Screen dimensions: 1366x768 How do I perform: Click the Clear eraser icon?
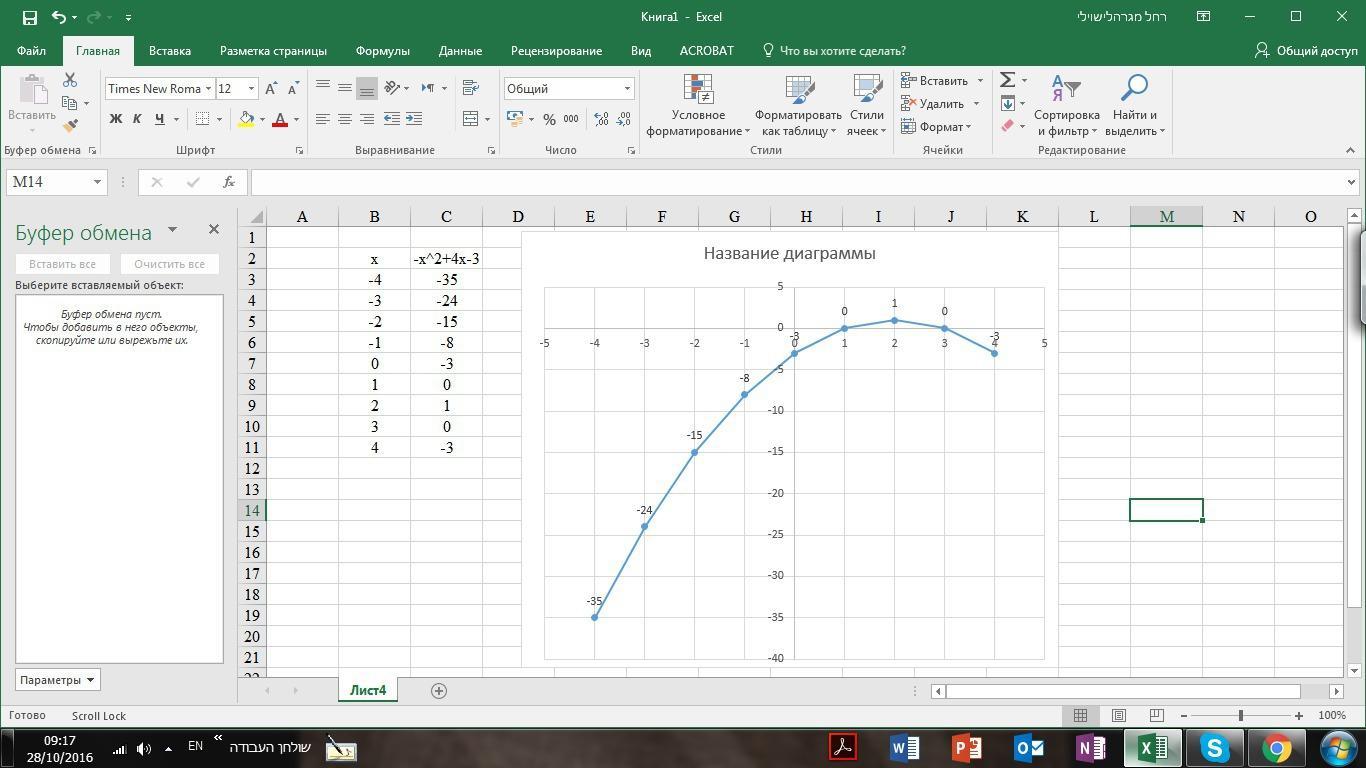tap(1008, 126)
